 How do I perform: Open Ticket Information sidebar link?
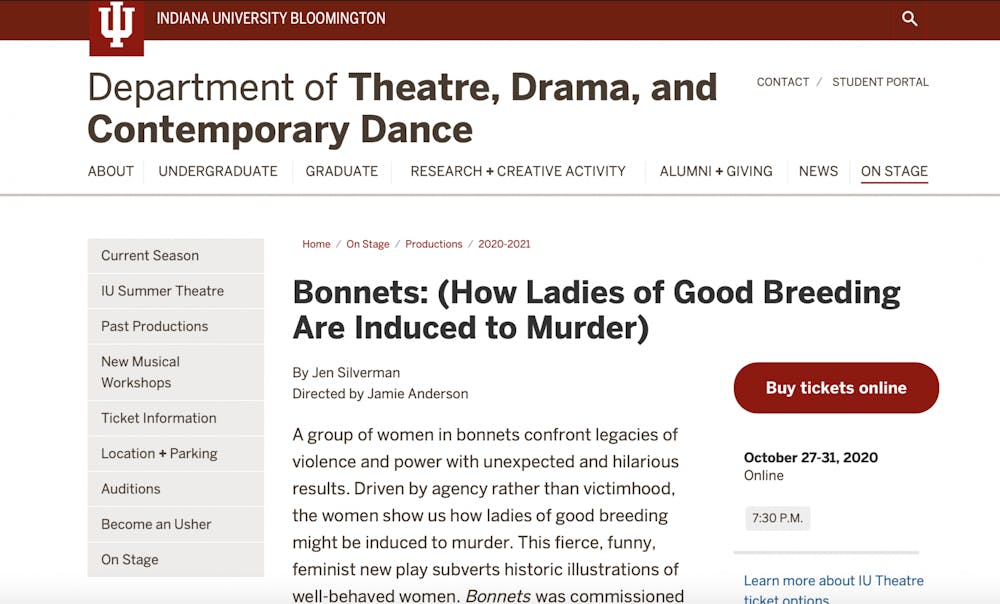[175, 418]
